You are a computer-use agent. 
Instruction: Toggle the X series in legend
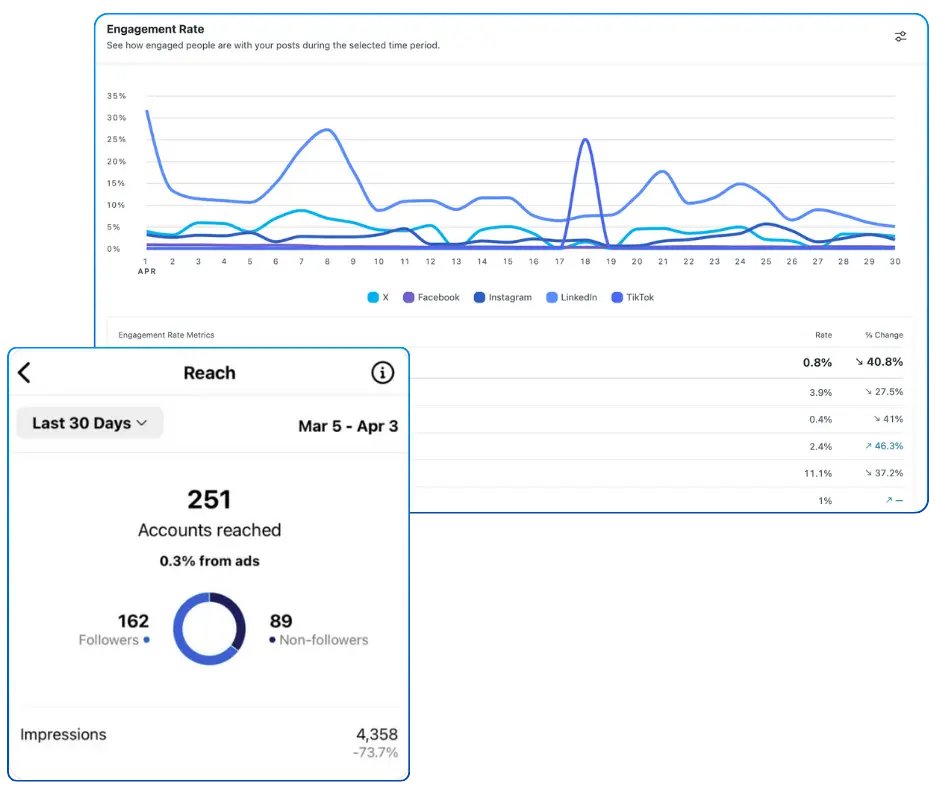(376, 297)
